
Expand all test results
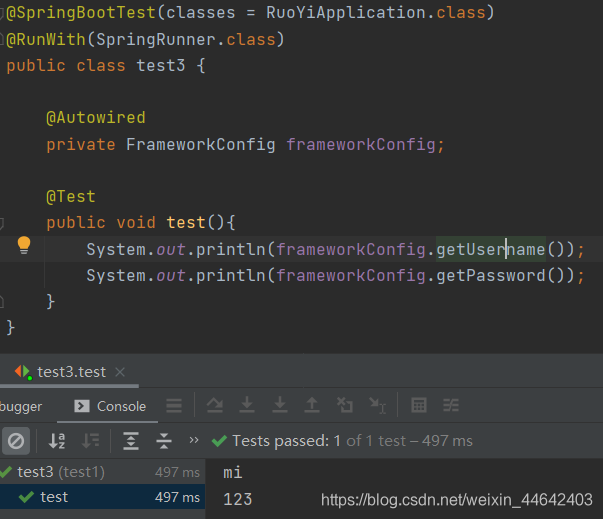coord(131,441)
